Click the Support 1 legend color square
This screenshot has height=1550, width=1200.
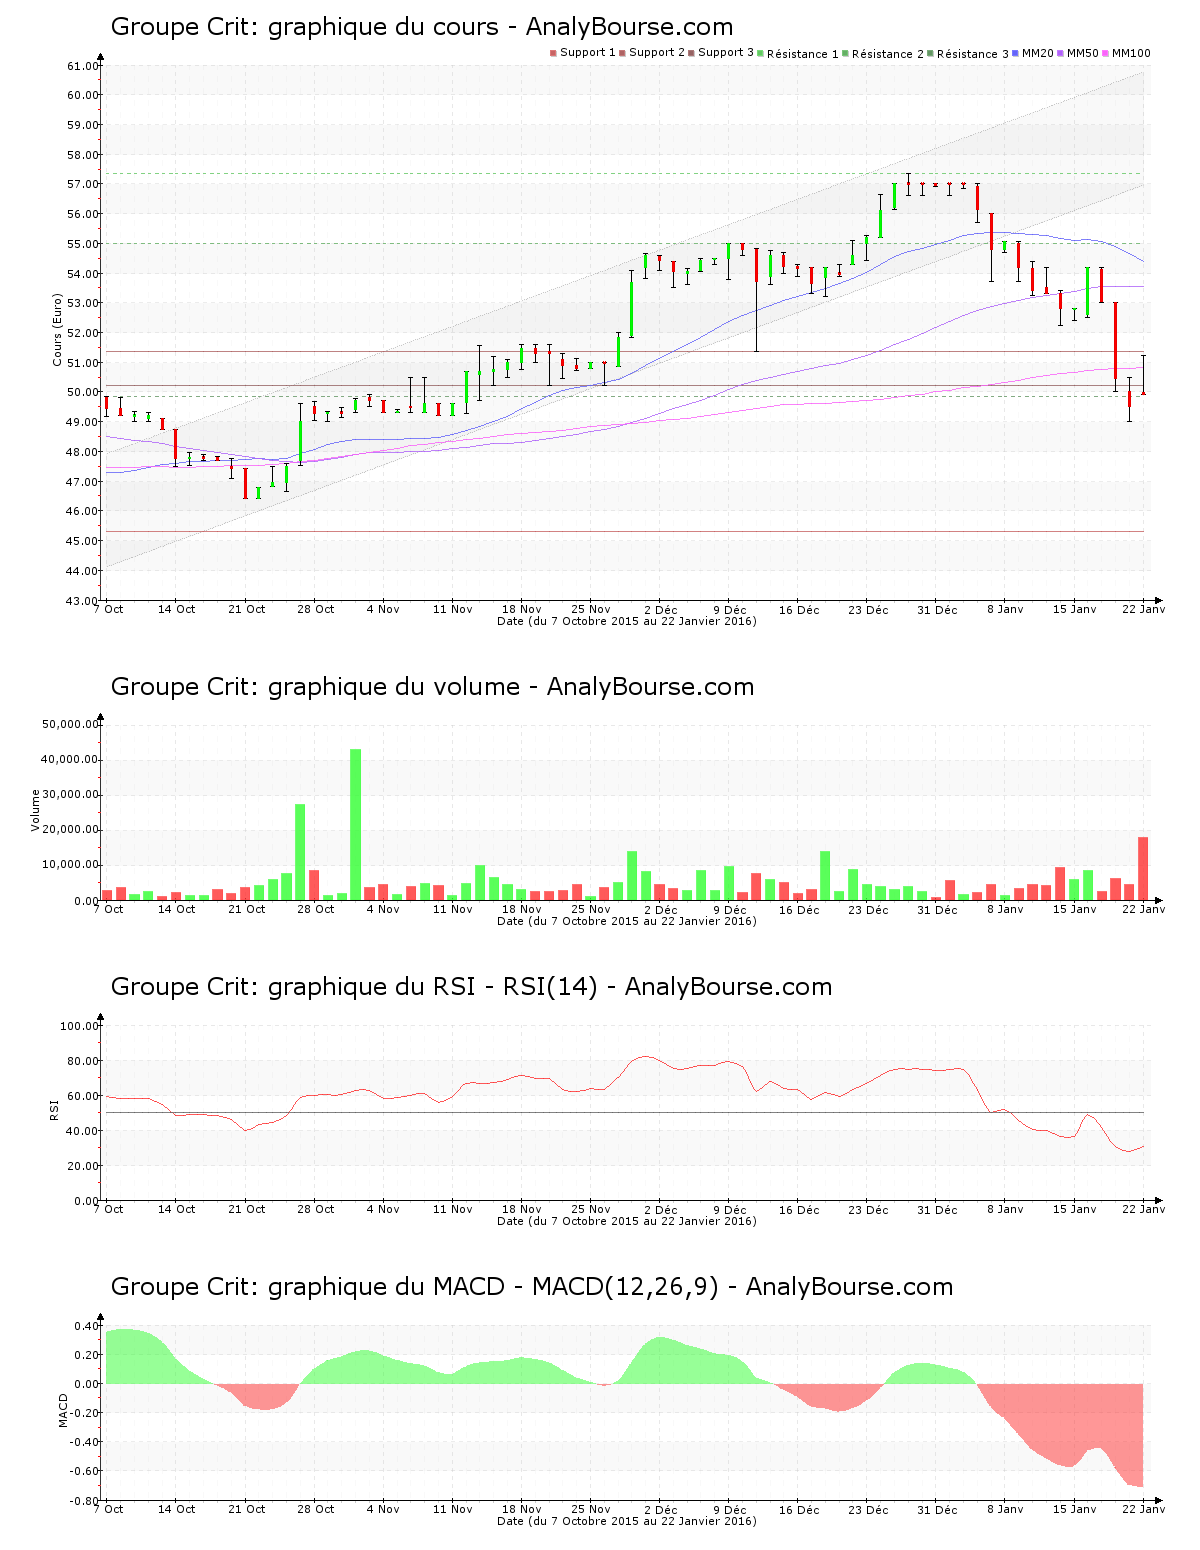(x=553, y=53)
